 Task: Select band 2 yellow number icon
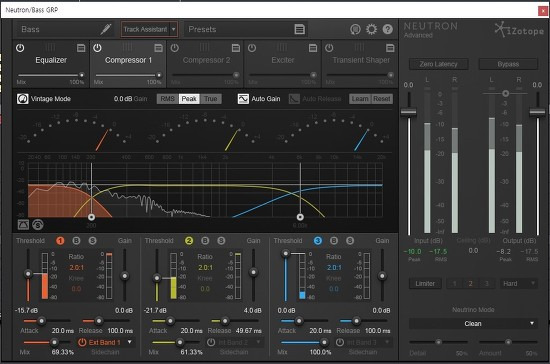click(189, 241)
